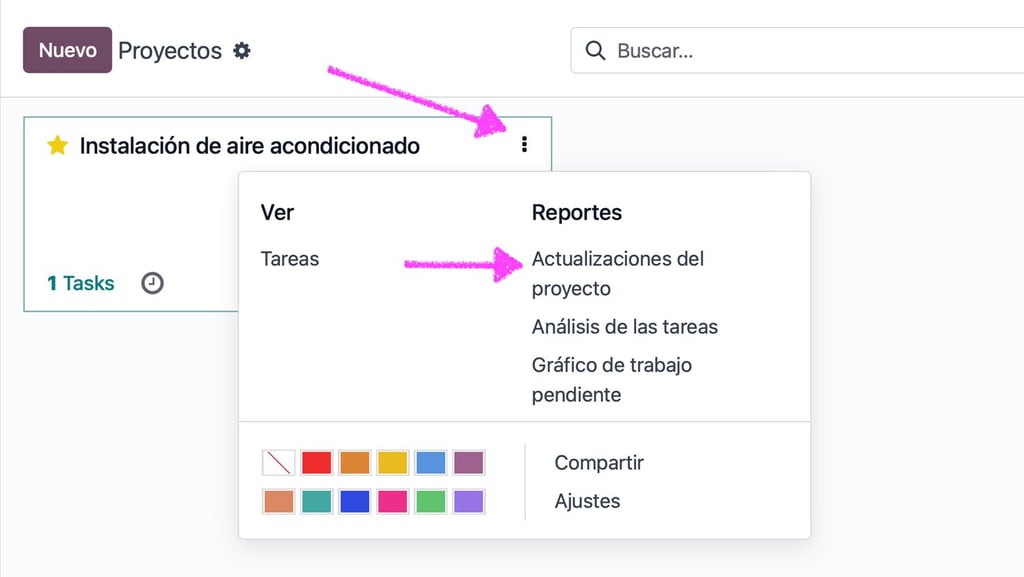Viewport: 1024px width, 577px height.
Task: Pick the green color swatch
Action: (430, 501)
